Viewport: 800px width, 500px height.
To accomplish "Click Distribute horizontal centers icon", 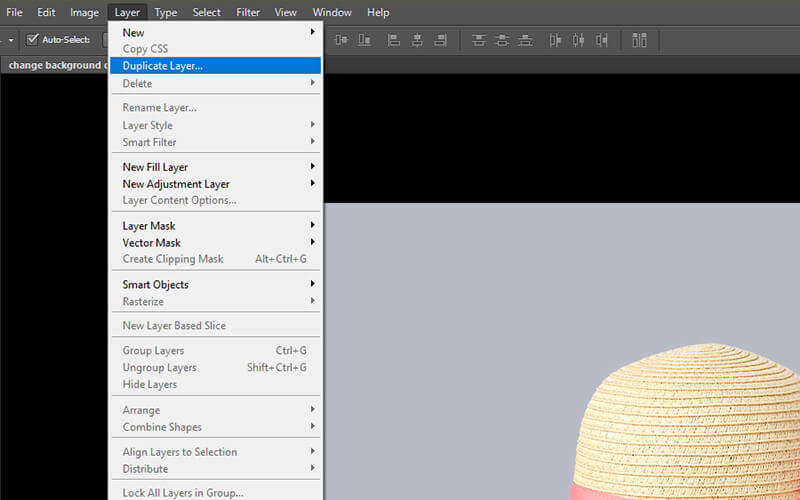I will (578, 40).
